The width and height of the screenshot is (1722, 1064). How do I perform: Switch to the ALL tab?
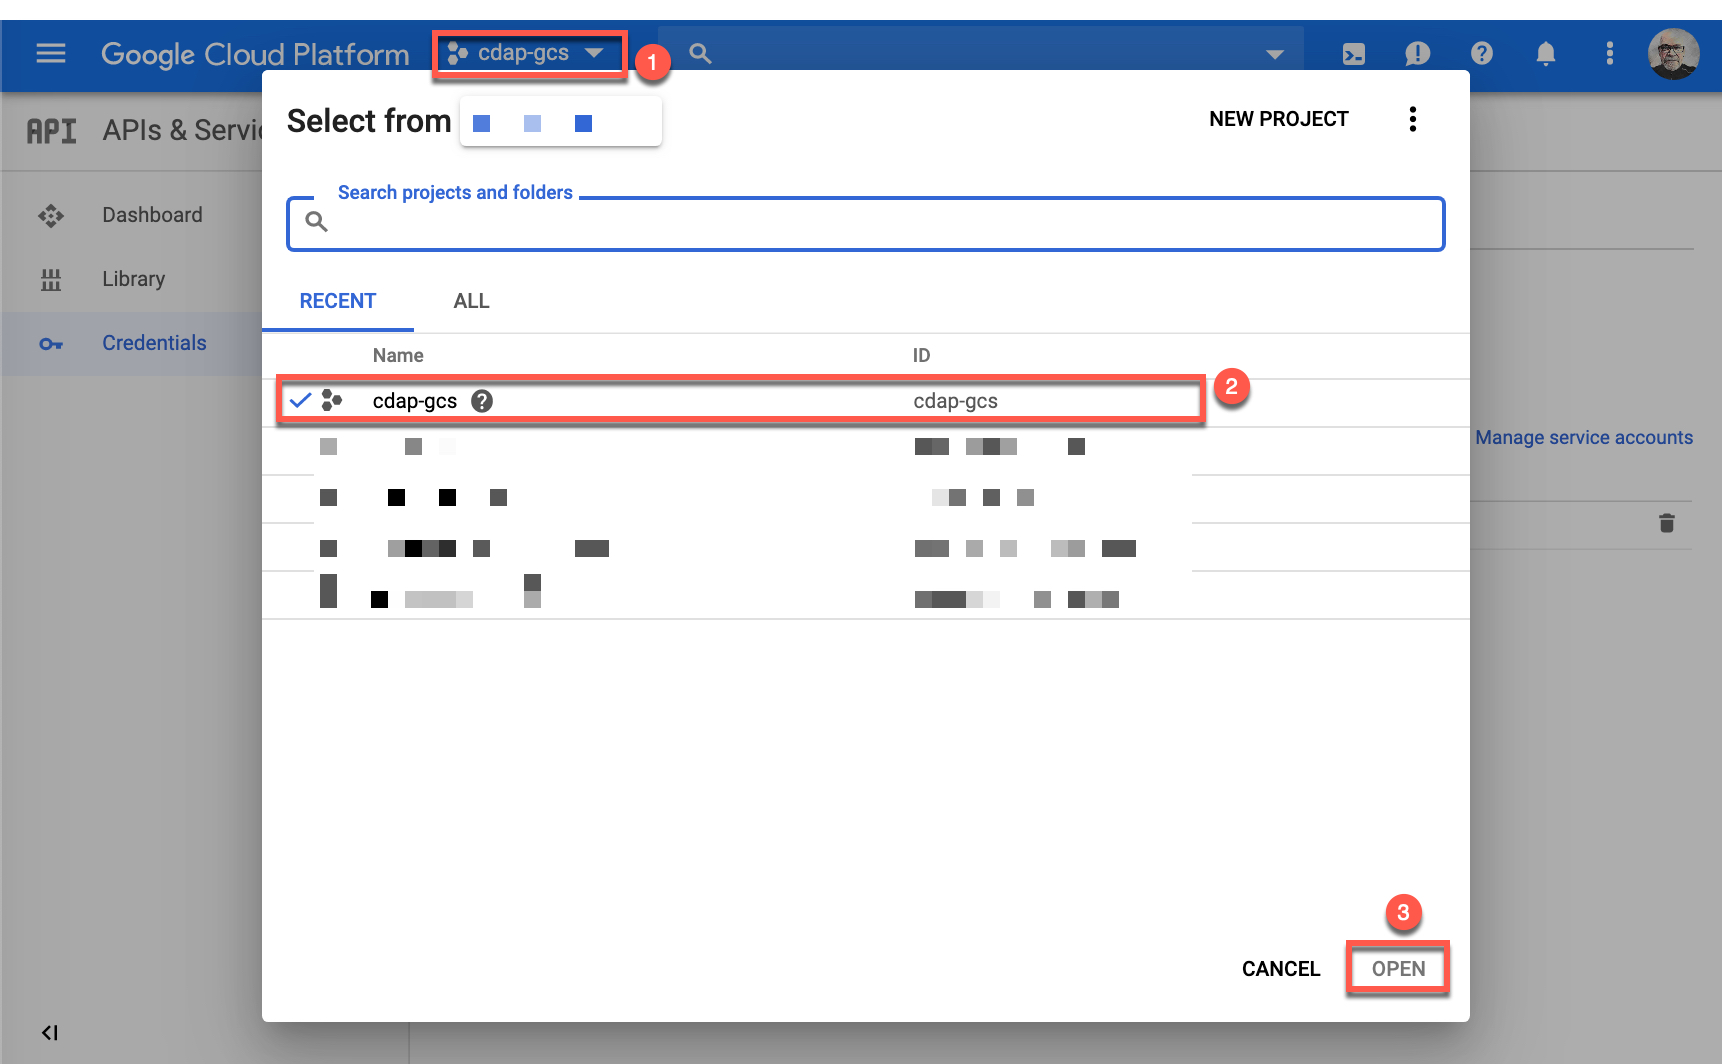(x=470, y=300)
